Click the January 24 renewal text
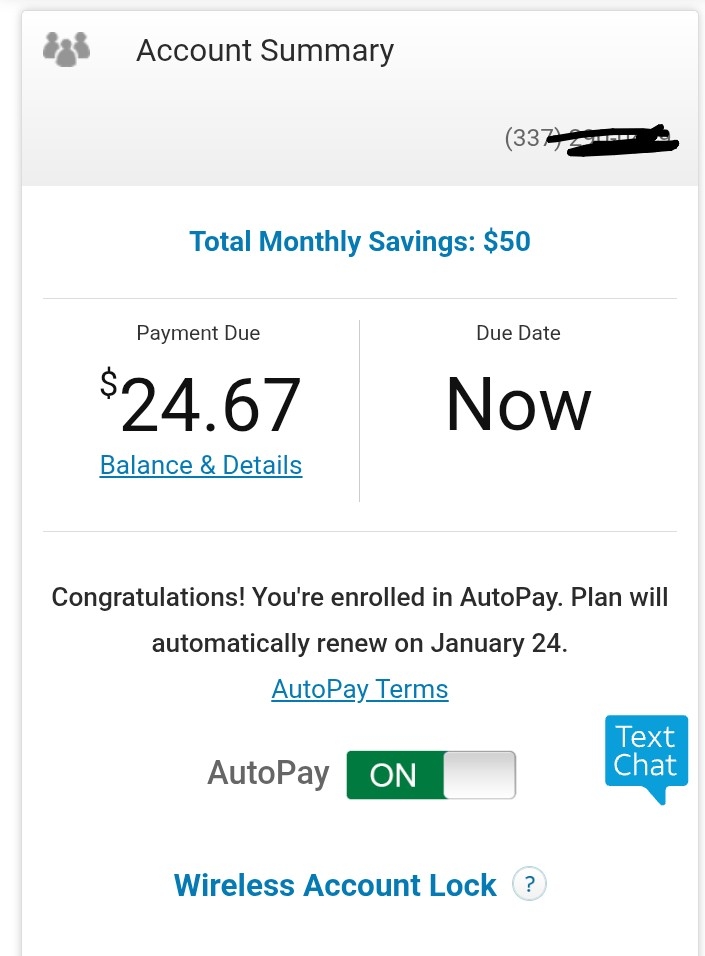 pyautogui.click(x=497, y=644)
